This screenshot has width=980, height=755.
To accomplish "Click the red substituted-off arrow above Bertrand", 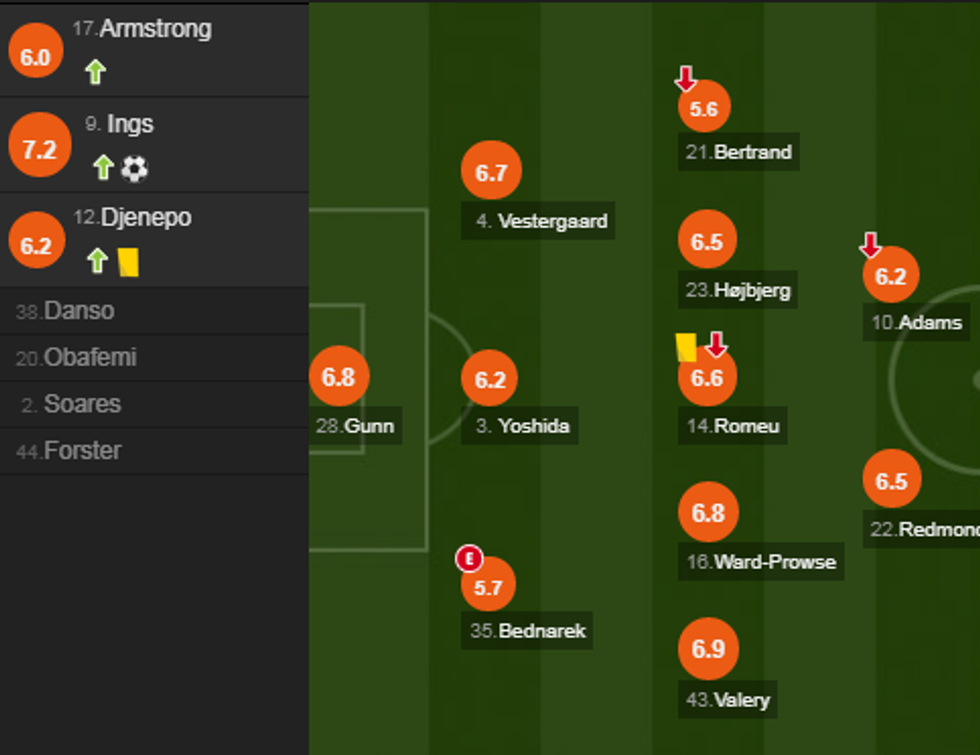I will coord(685,78).
